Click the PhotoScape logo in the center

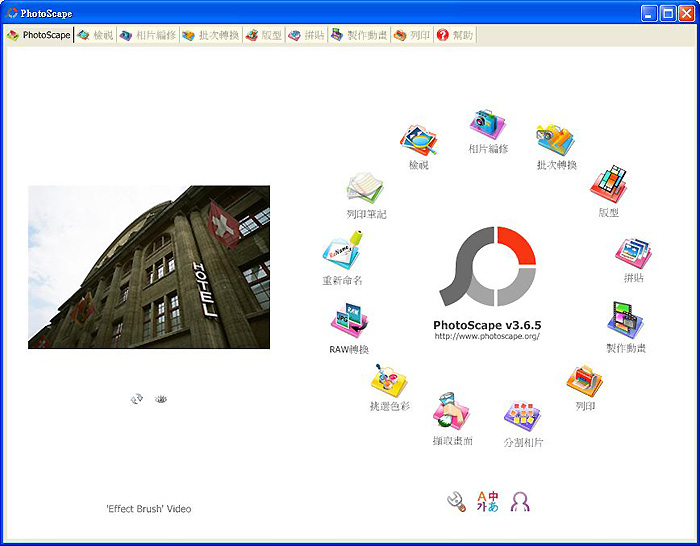[488, 266]
